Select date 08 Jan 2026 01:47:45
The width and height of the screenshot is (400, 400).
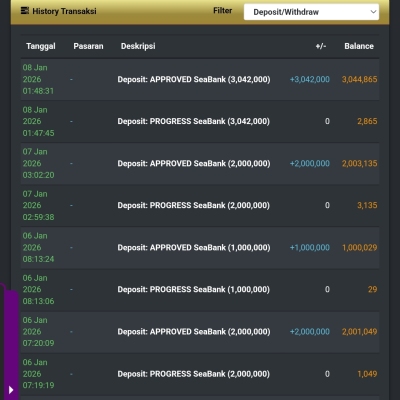coord(38,121)
